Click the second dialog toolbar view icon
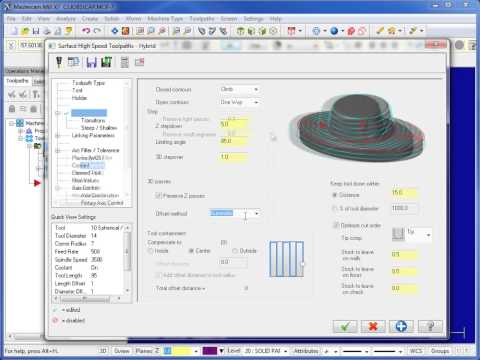 click(73, 62)
